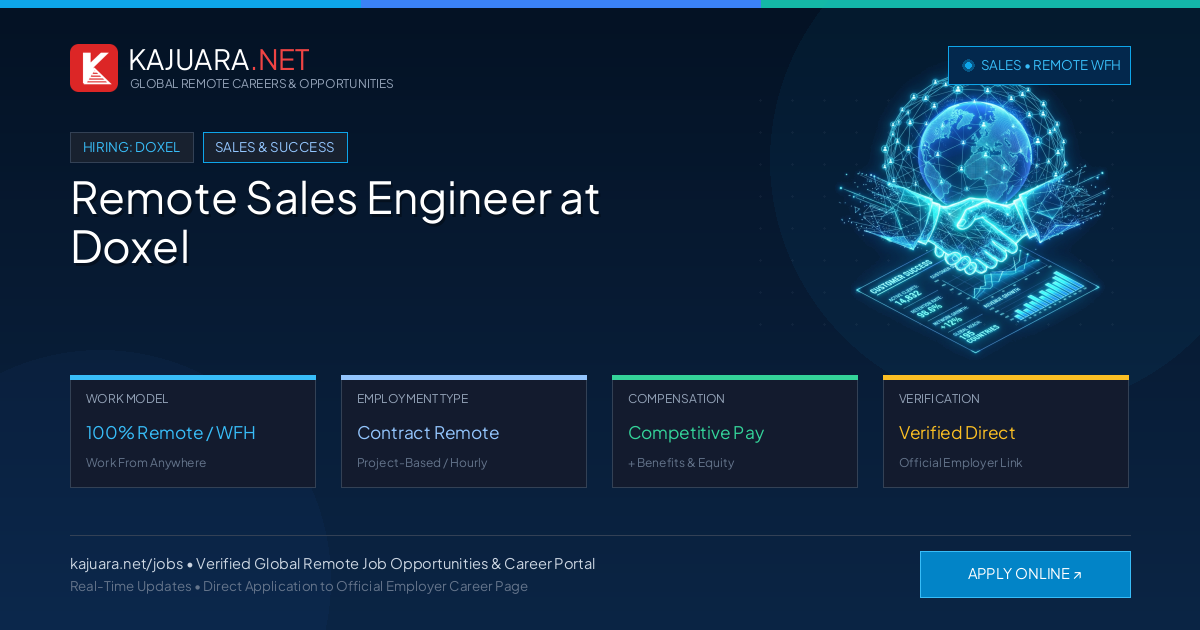
Task: Click the dot icon in the Sales badge
Action: pos(968,65)
